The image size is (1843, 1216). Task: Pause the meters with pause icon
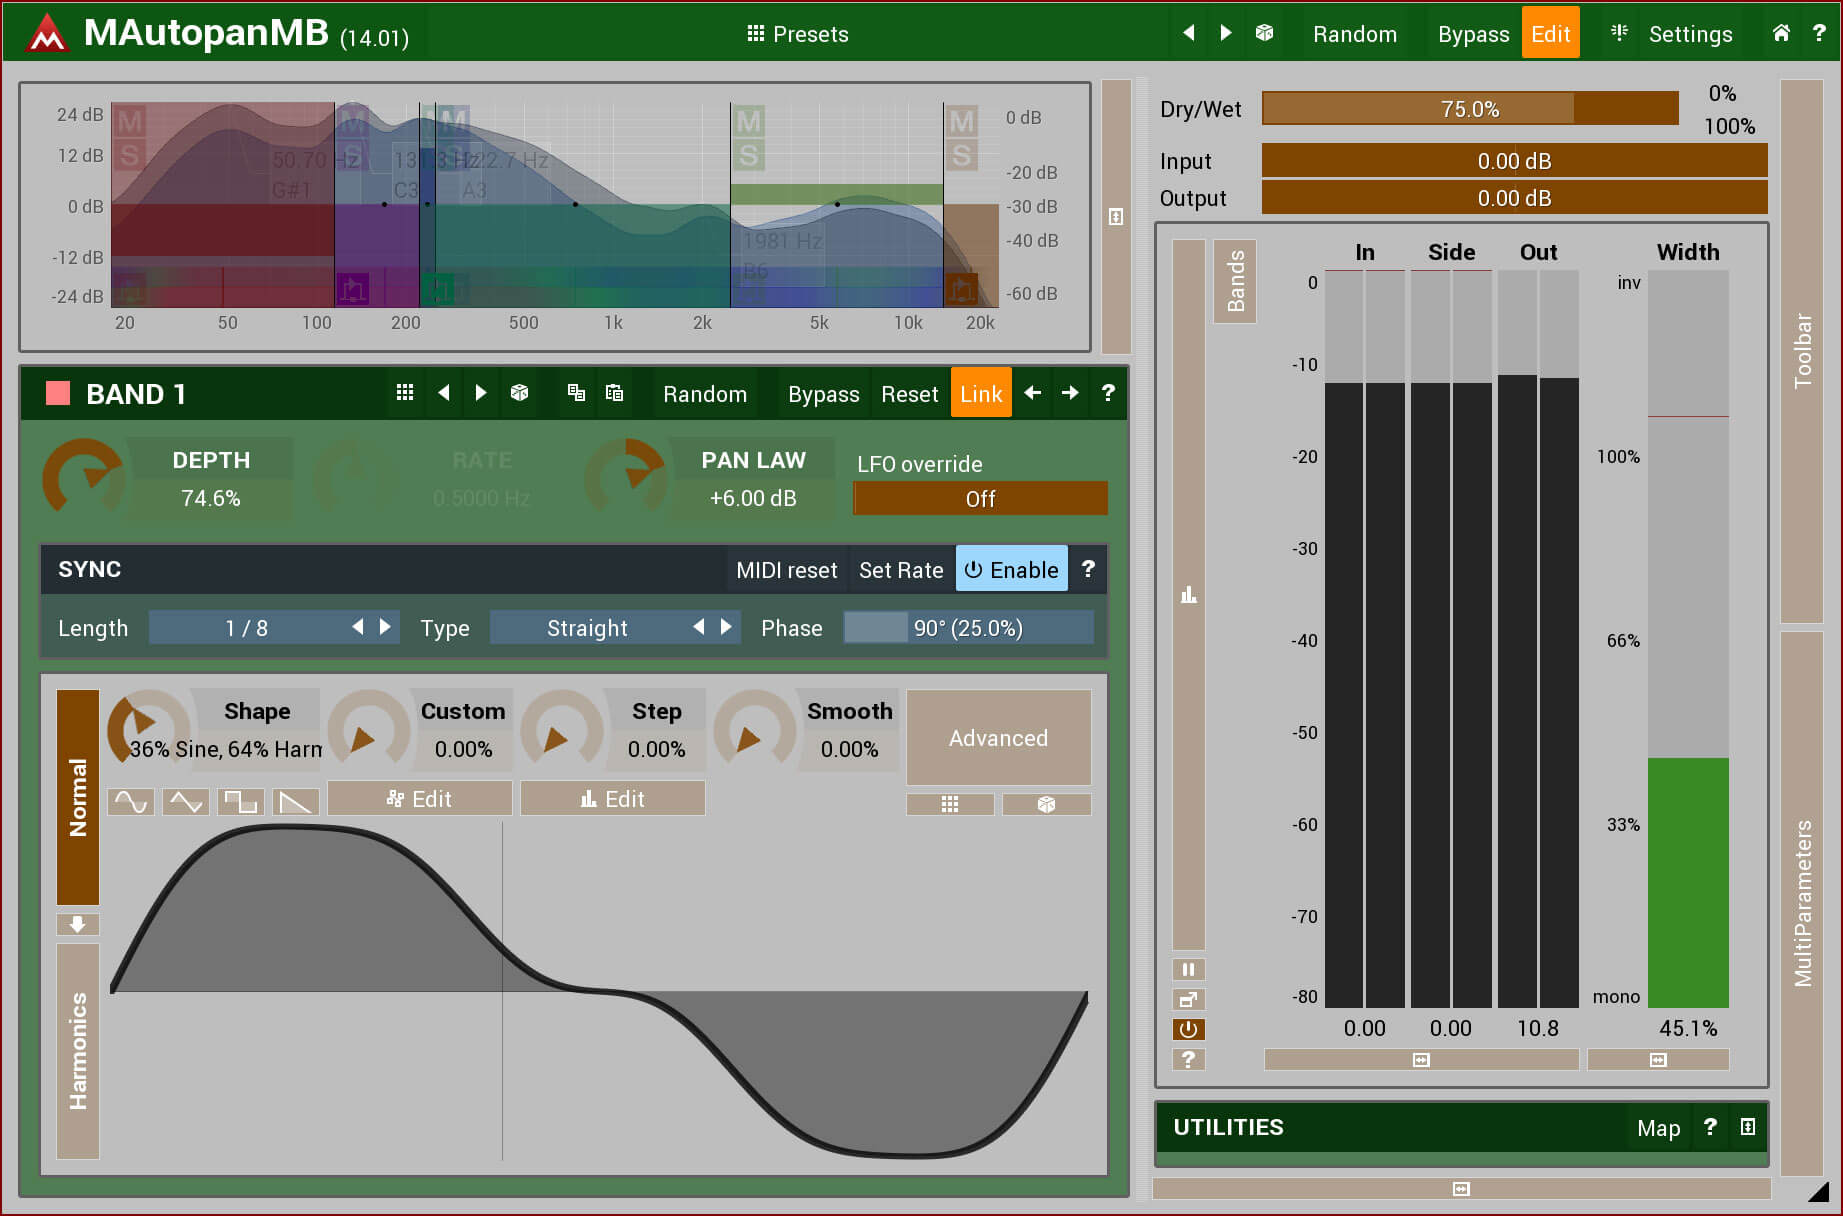point(1188,969)
